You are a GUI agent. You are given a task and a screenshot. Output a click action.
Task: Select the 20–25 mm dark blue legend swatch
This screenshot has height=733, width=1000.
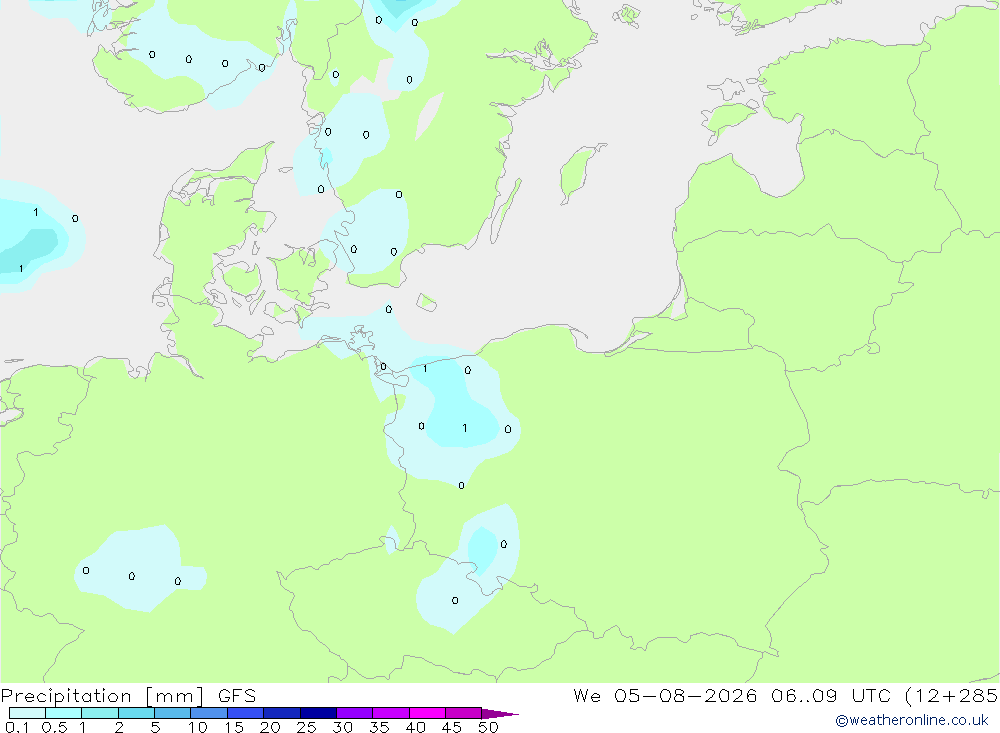281,713
